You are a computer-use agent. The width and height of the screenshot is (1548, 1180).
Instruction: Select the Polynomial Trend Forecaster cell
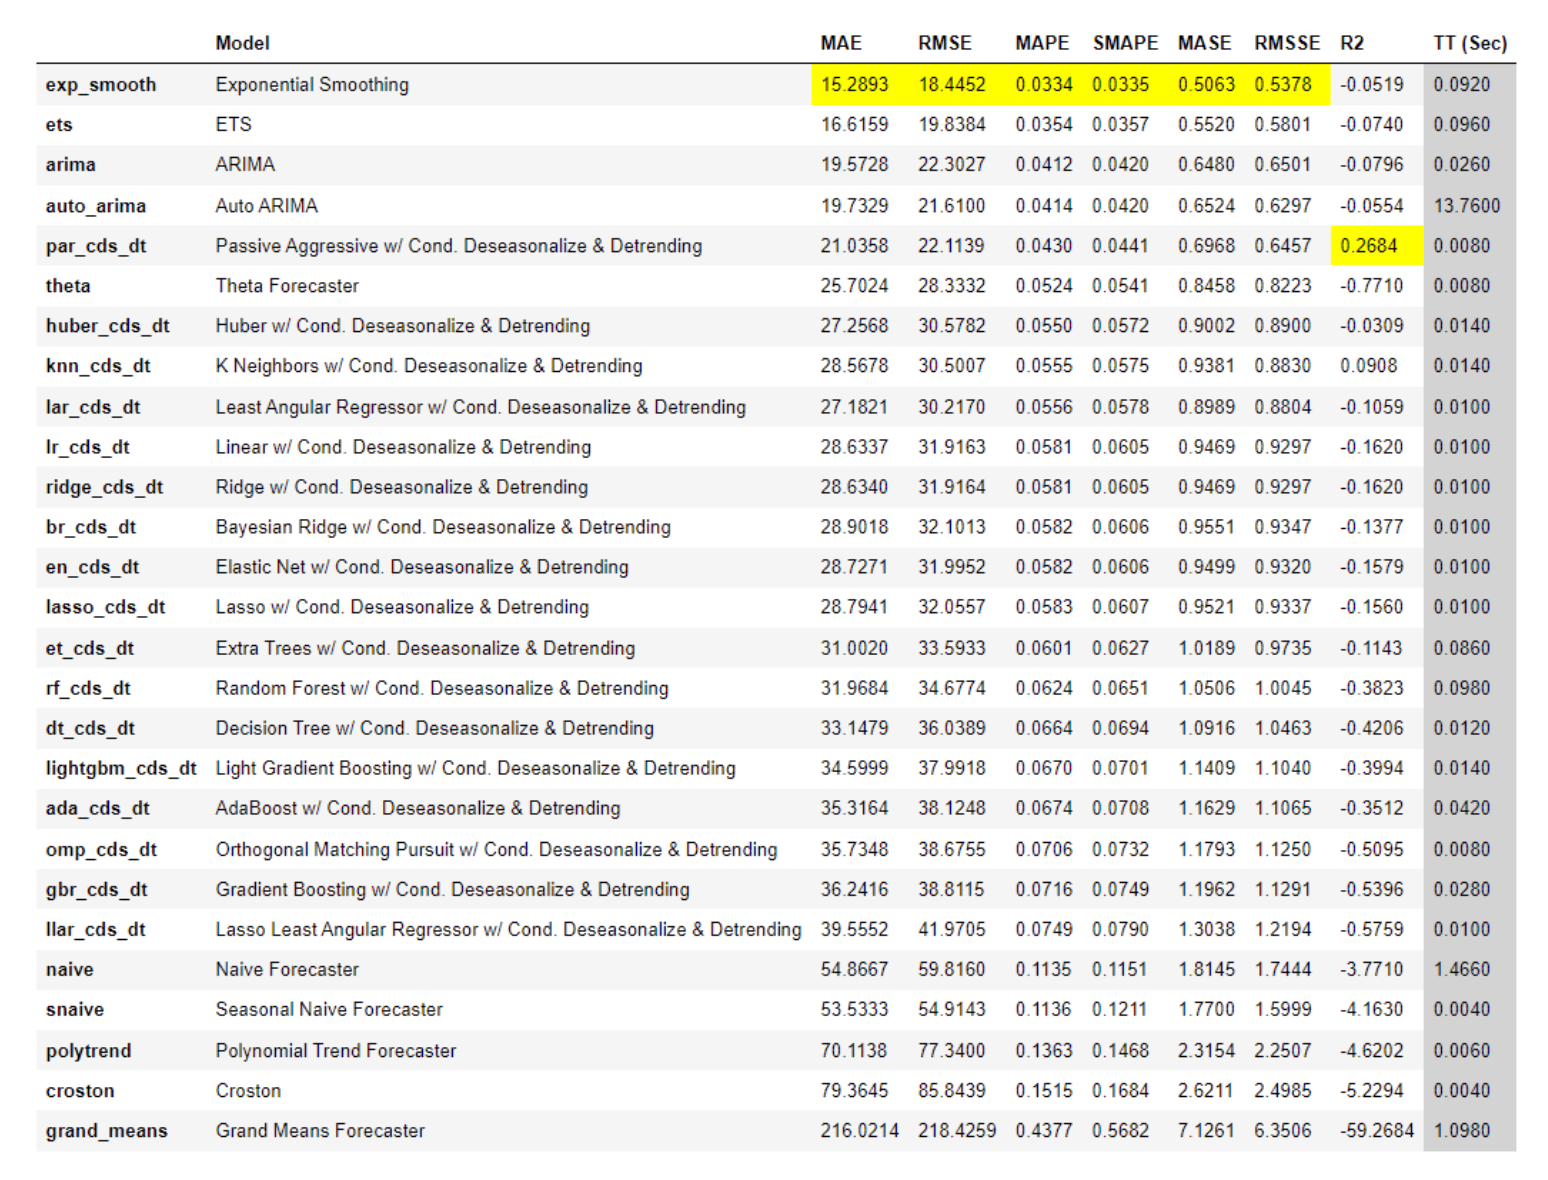[x=335, y=1051]
